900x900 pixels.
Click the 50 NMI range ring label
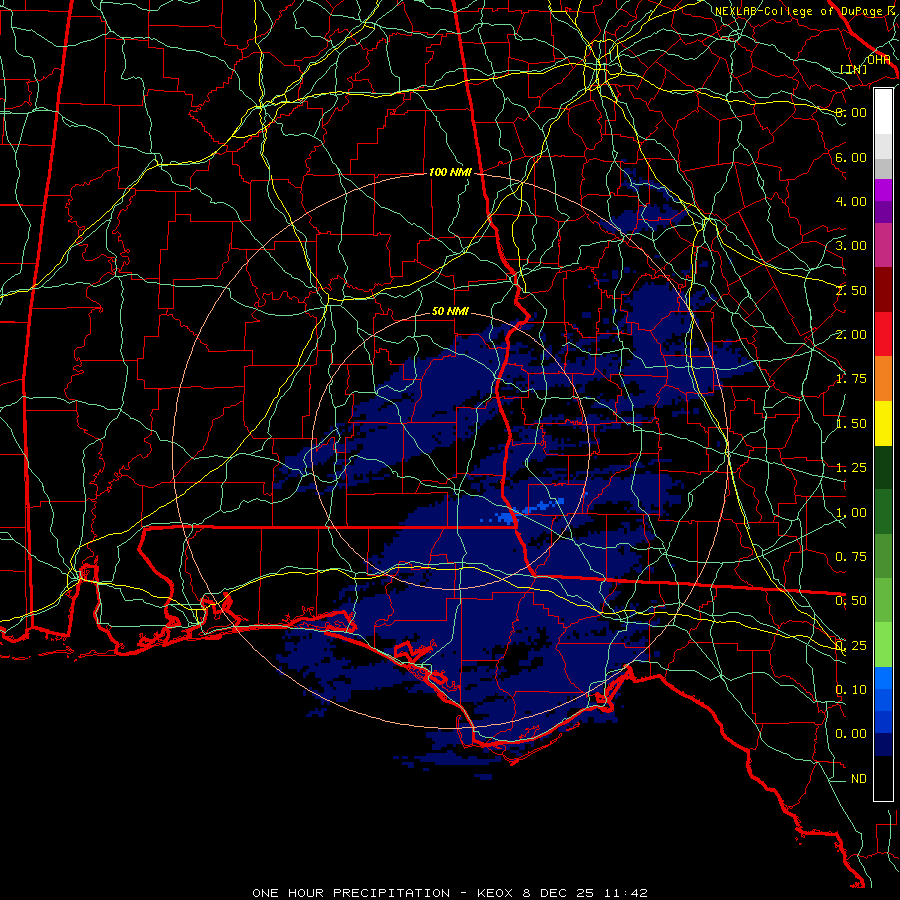coord(450,311)
